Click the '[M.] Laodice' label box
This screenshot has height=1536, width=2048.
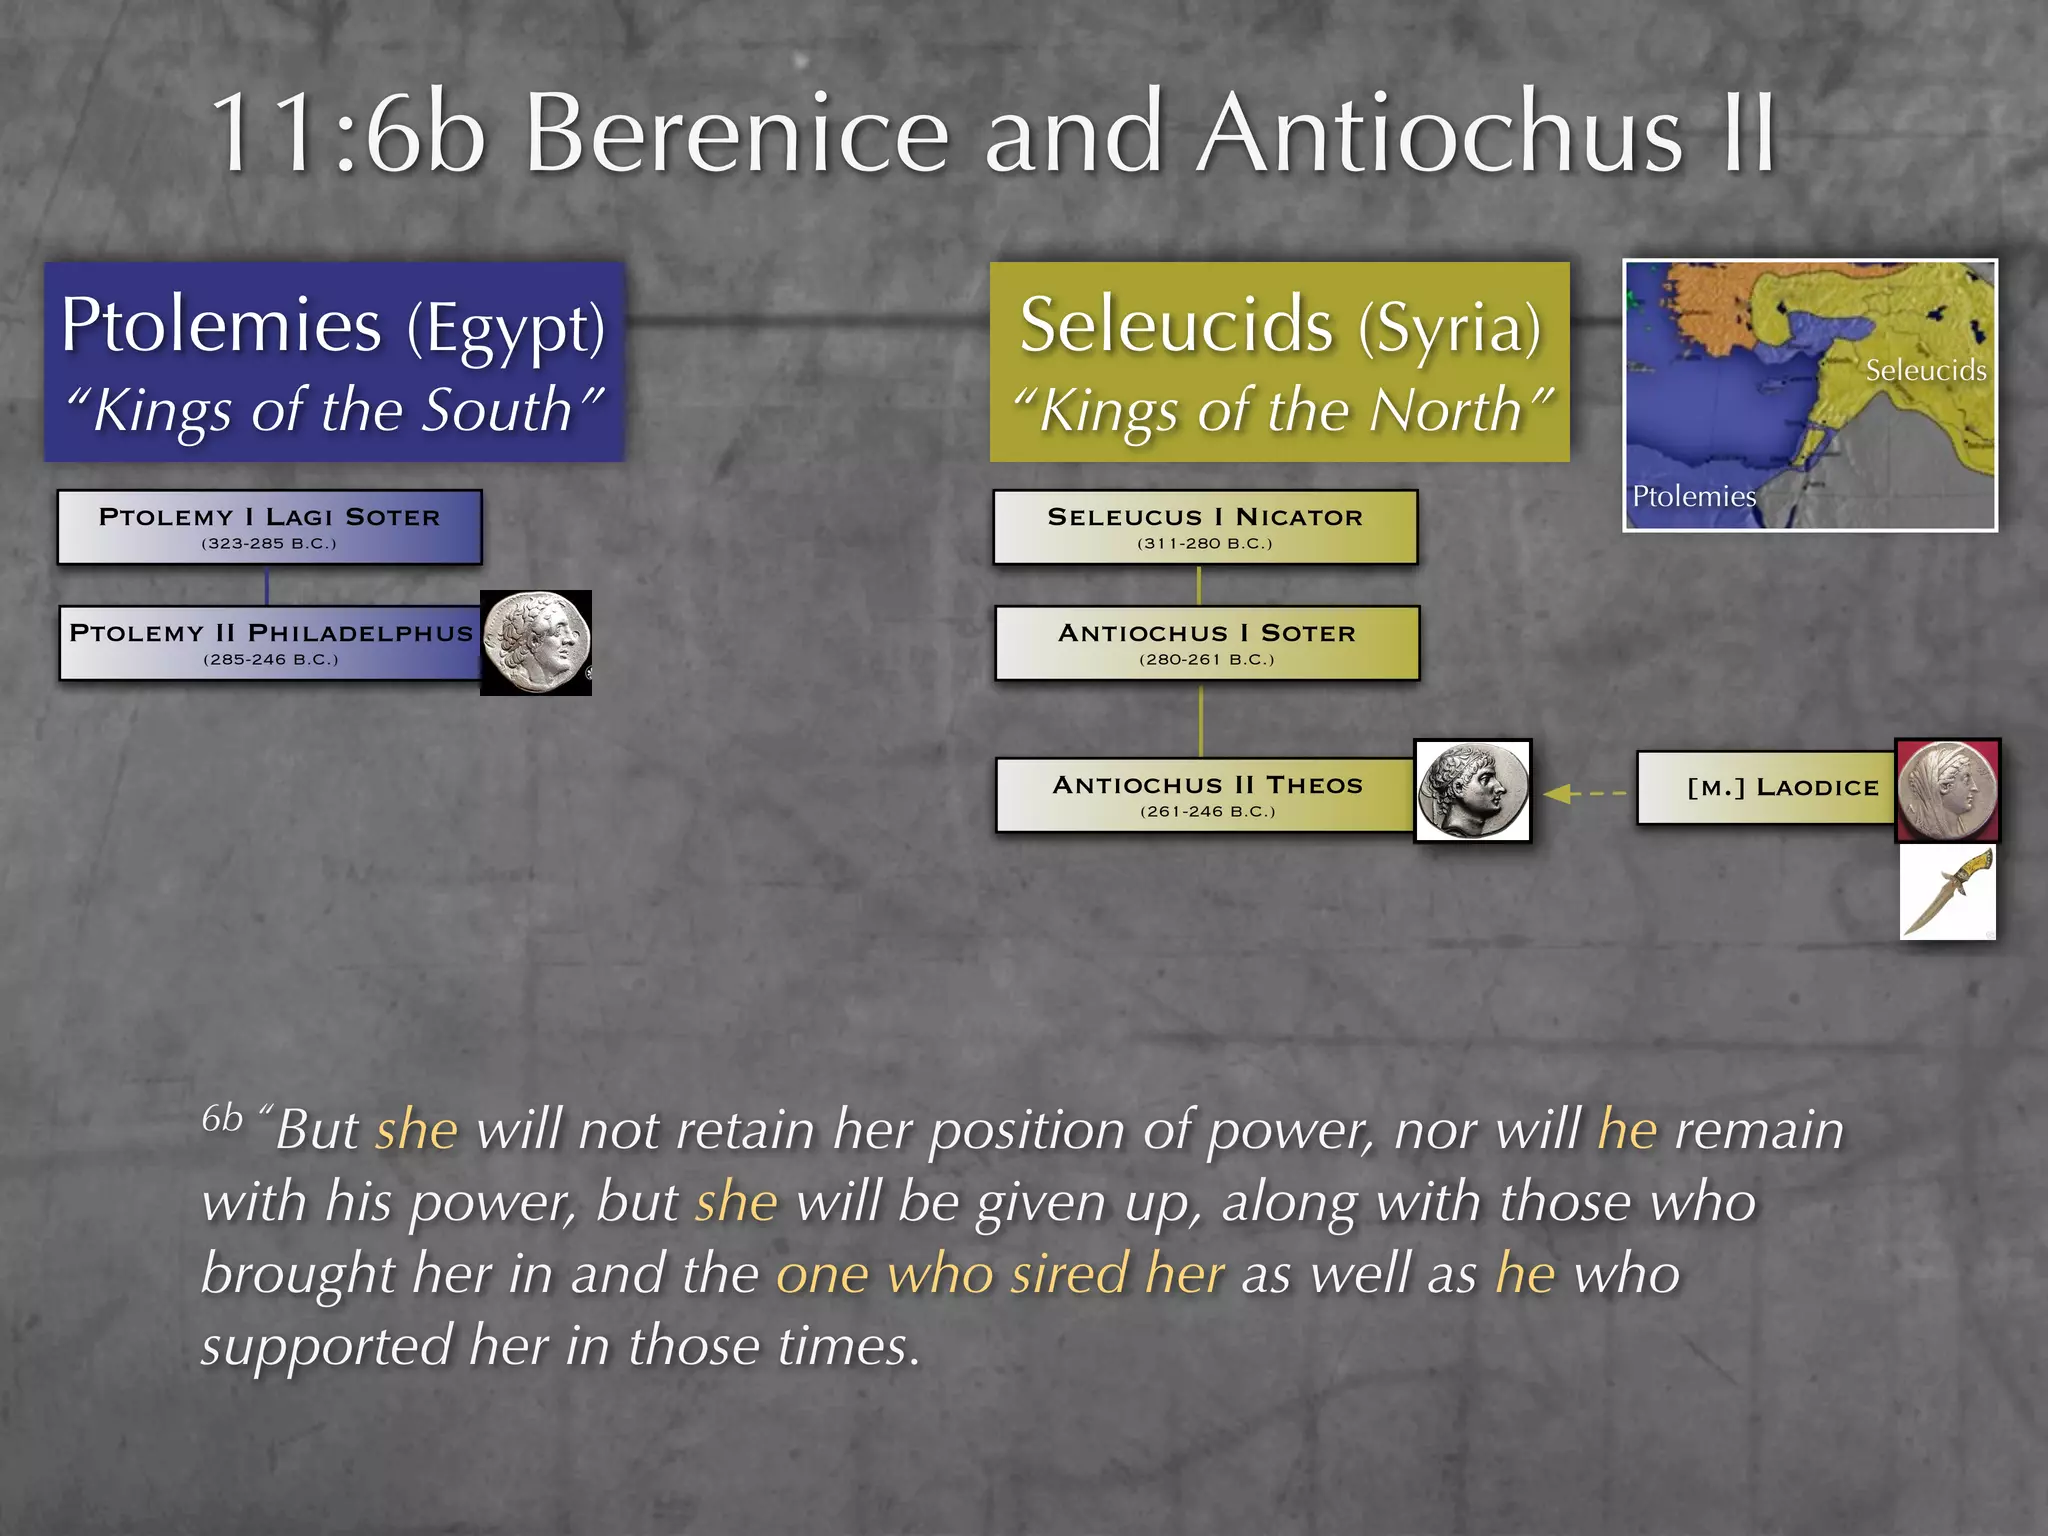point(1768,788)
